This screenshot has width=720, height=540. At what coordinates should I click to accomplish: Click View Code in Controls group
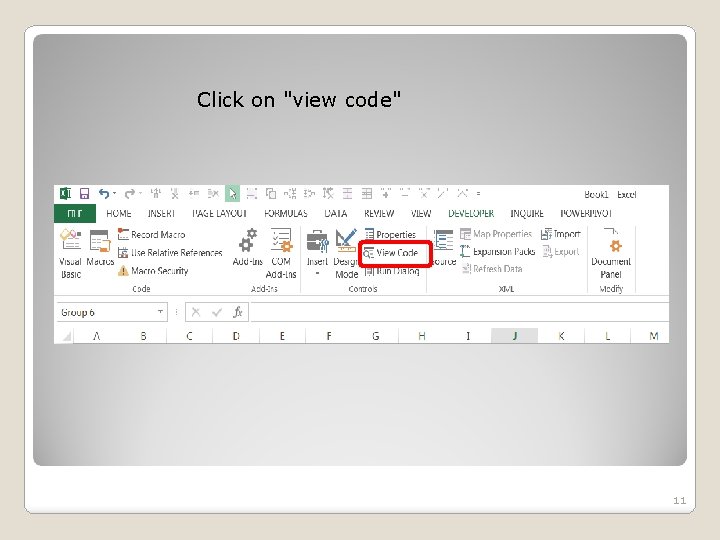tap(391, 253)
